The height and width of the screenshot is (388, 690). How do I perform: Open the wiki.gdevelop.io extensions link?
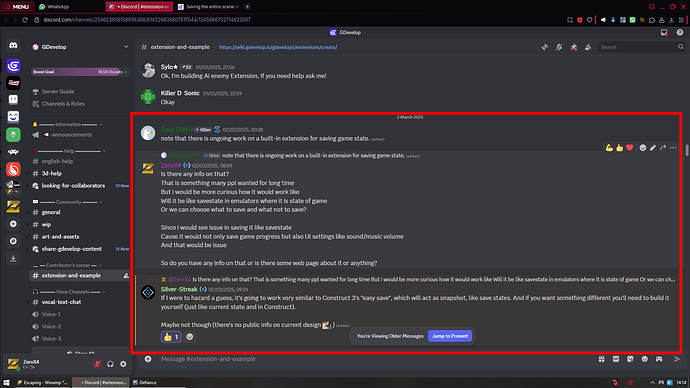click(278, 47)
